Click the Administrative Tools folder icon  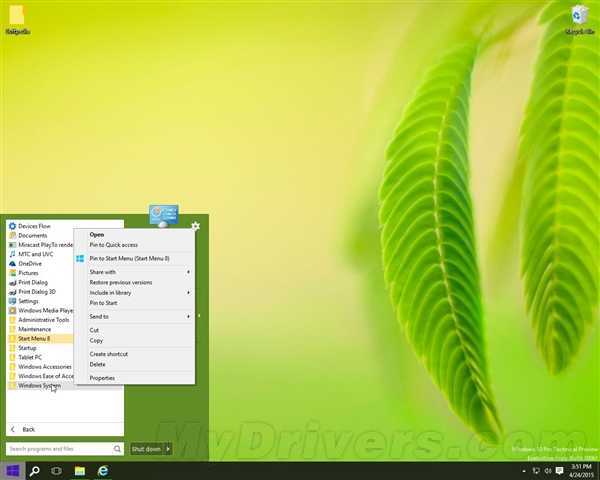(x=12, y=320)
